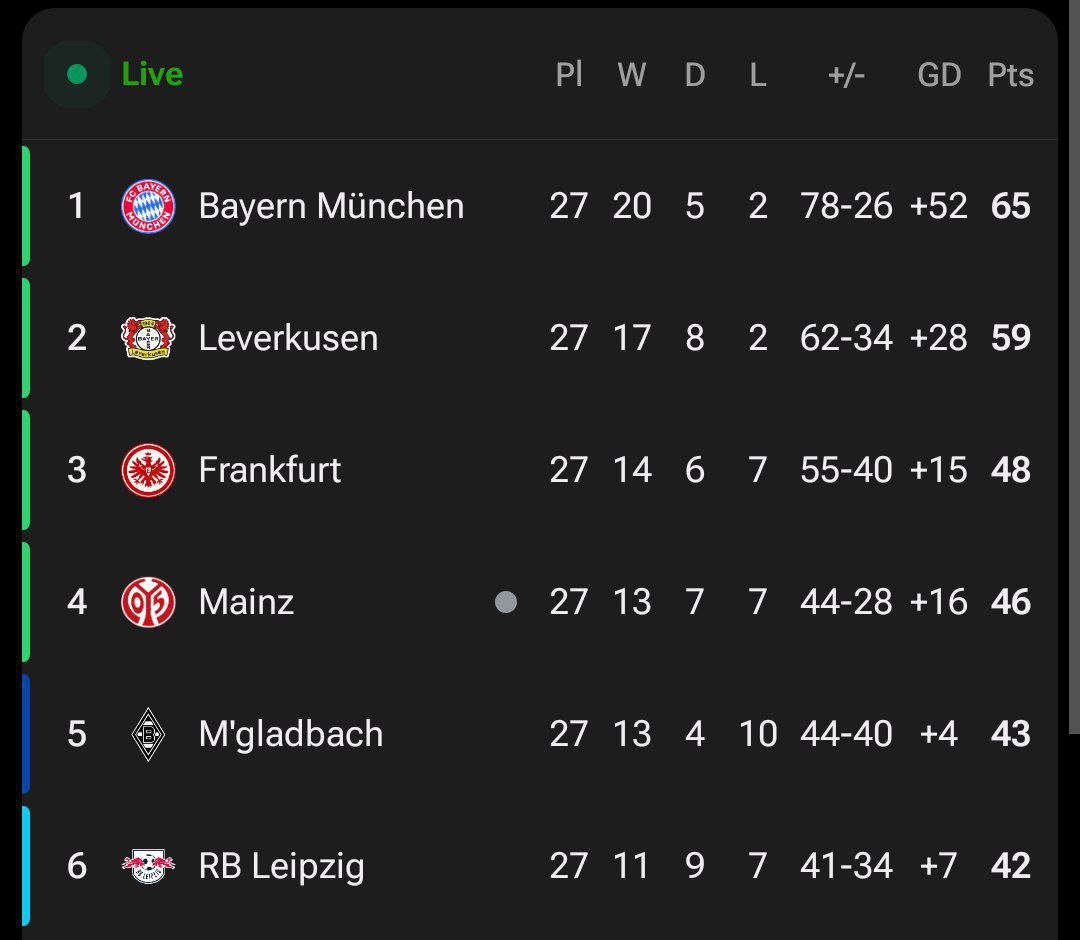Click the RB Leipzig bulls crest
Screen dimensions: 1080x940
(148, 865)
